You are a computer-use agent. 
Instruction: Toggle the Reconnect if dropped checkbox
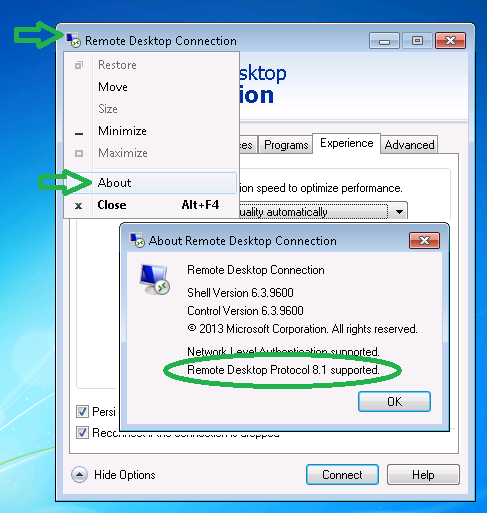click(82, 433)
